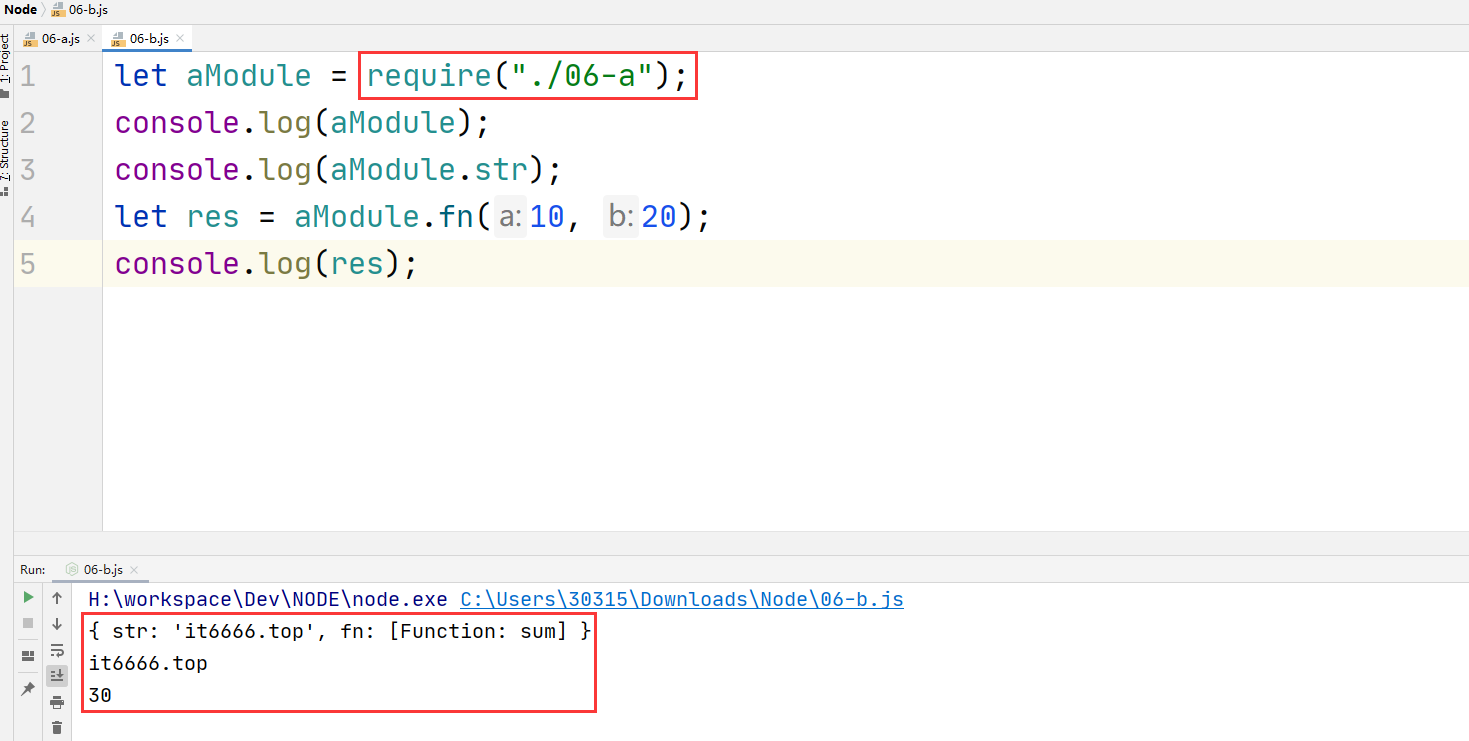This screenshot has width=1469, height=741.
Task: Click the Node breadcrumb in navigation bar
Action: click(21, 10)
